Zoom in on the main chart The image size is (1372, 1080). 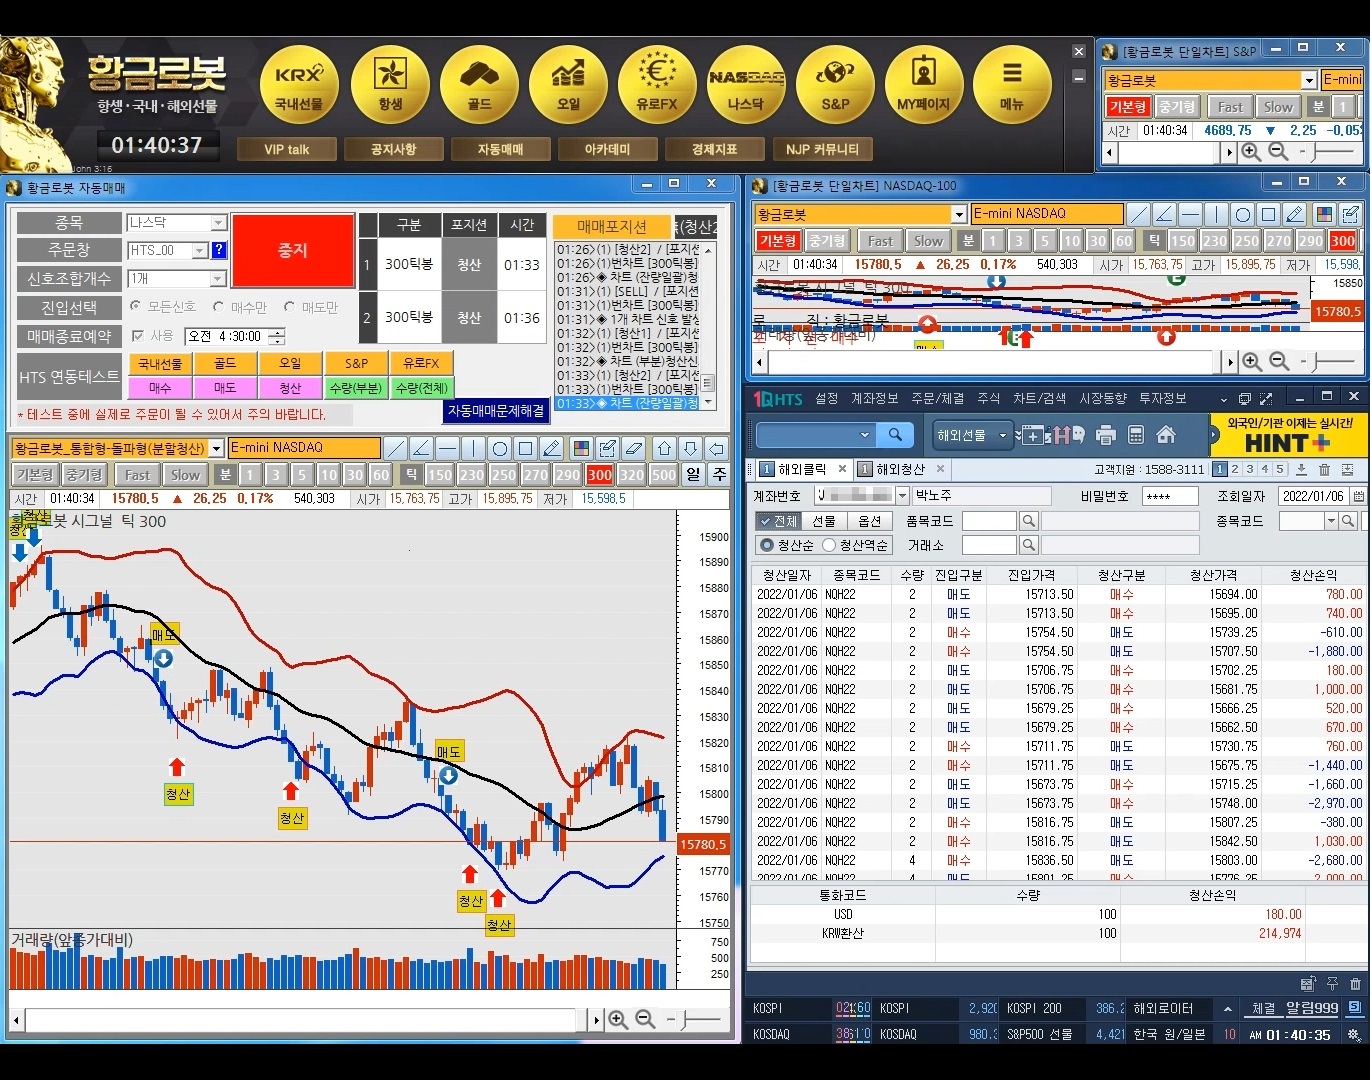[x=618, y=1020]
